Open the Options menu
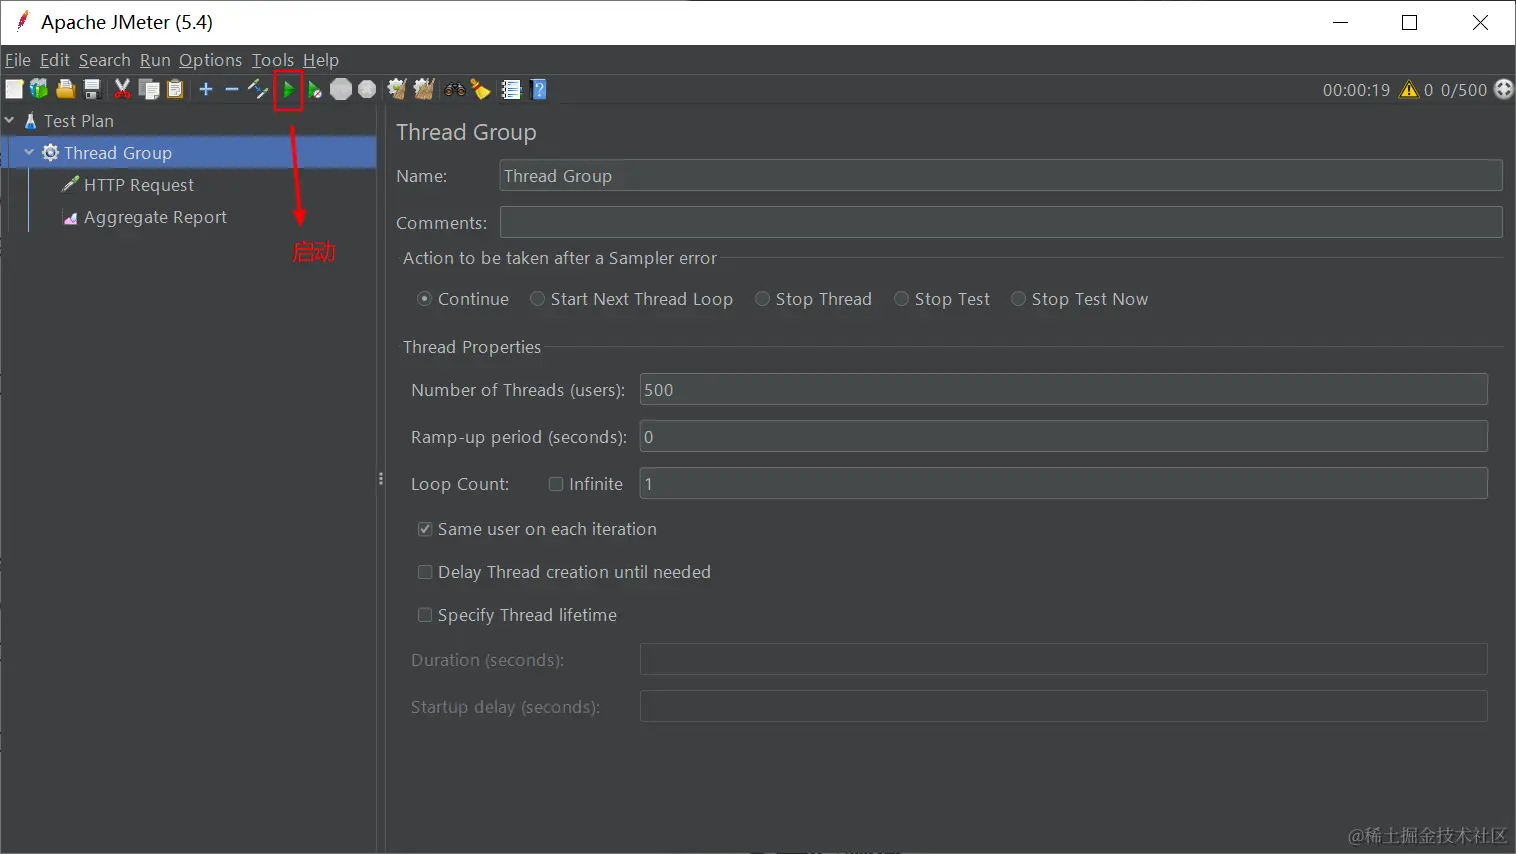 click(211, 60)
